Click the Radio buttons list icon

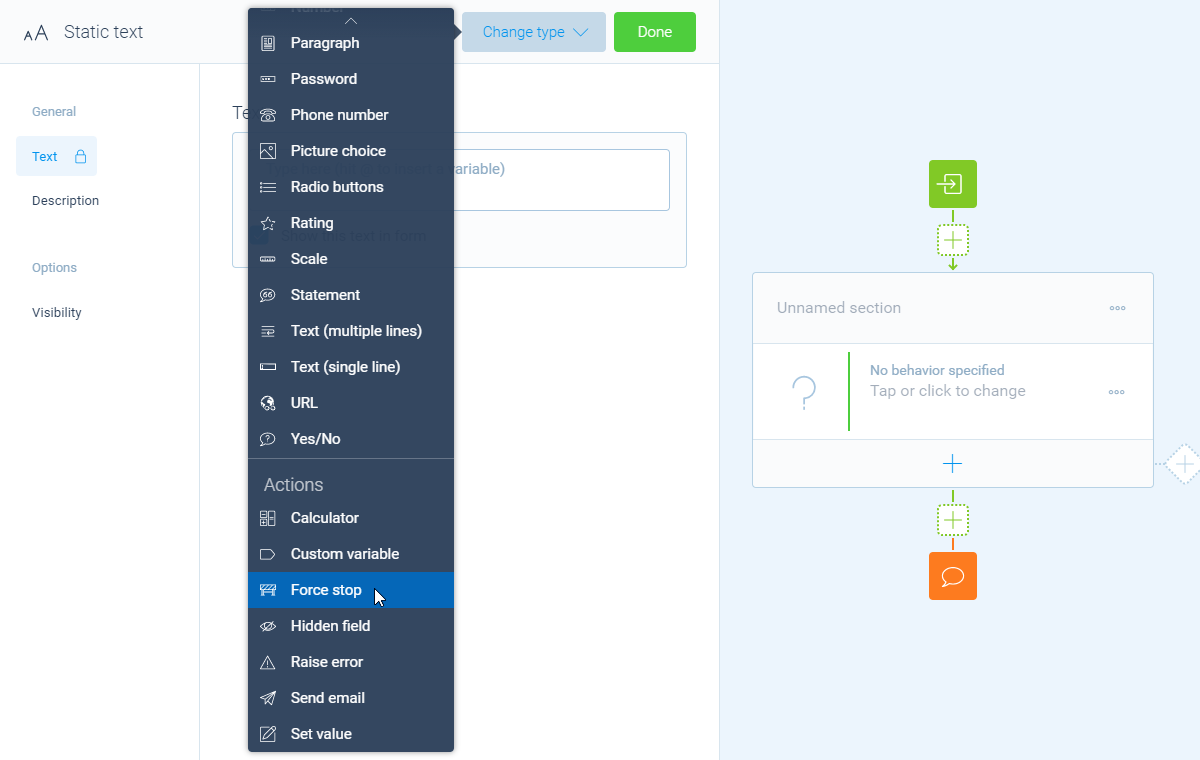tap(267, 187)
